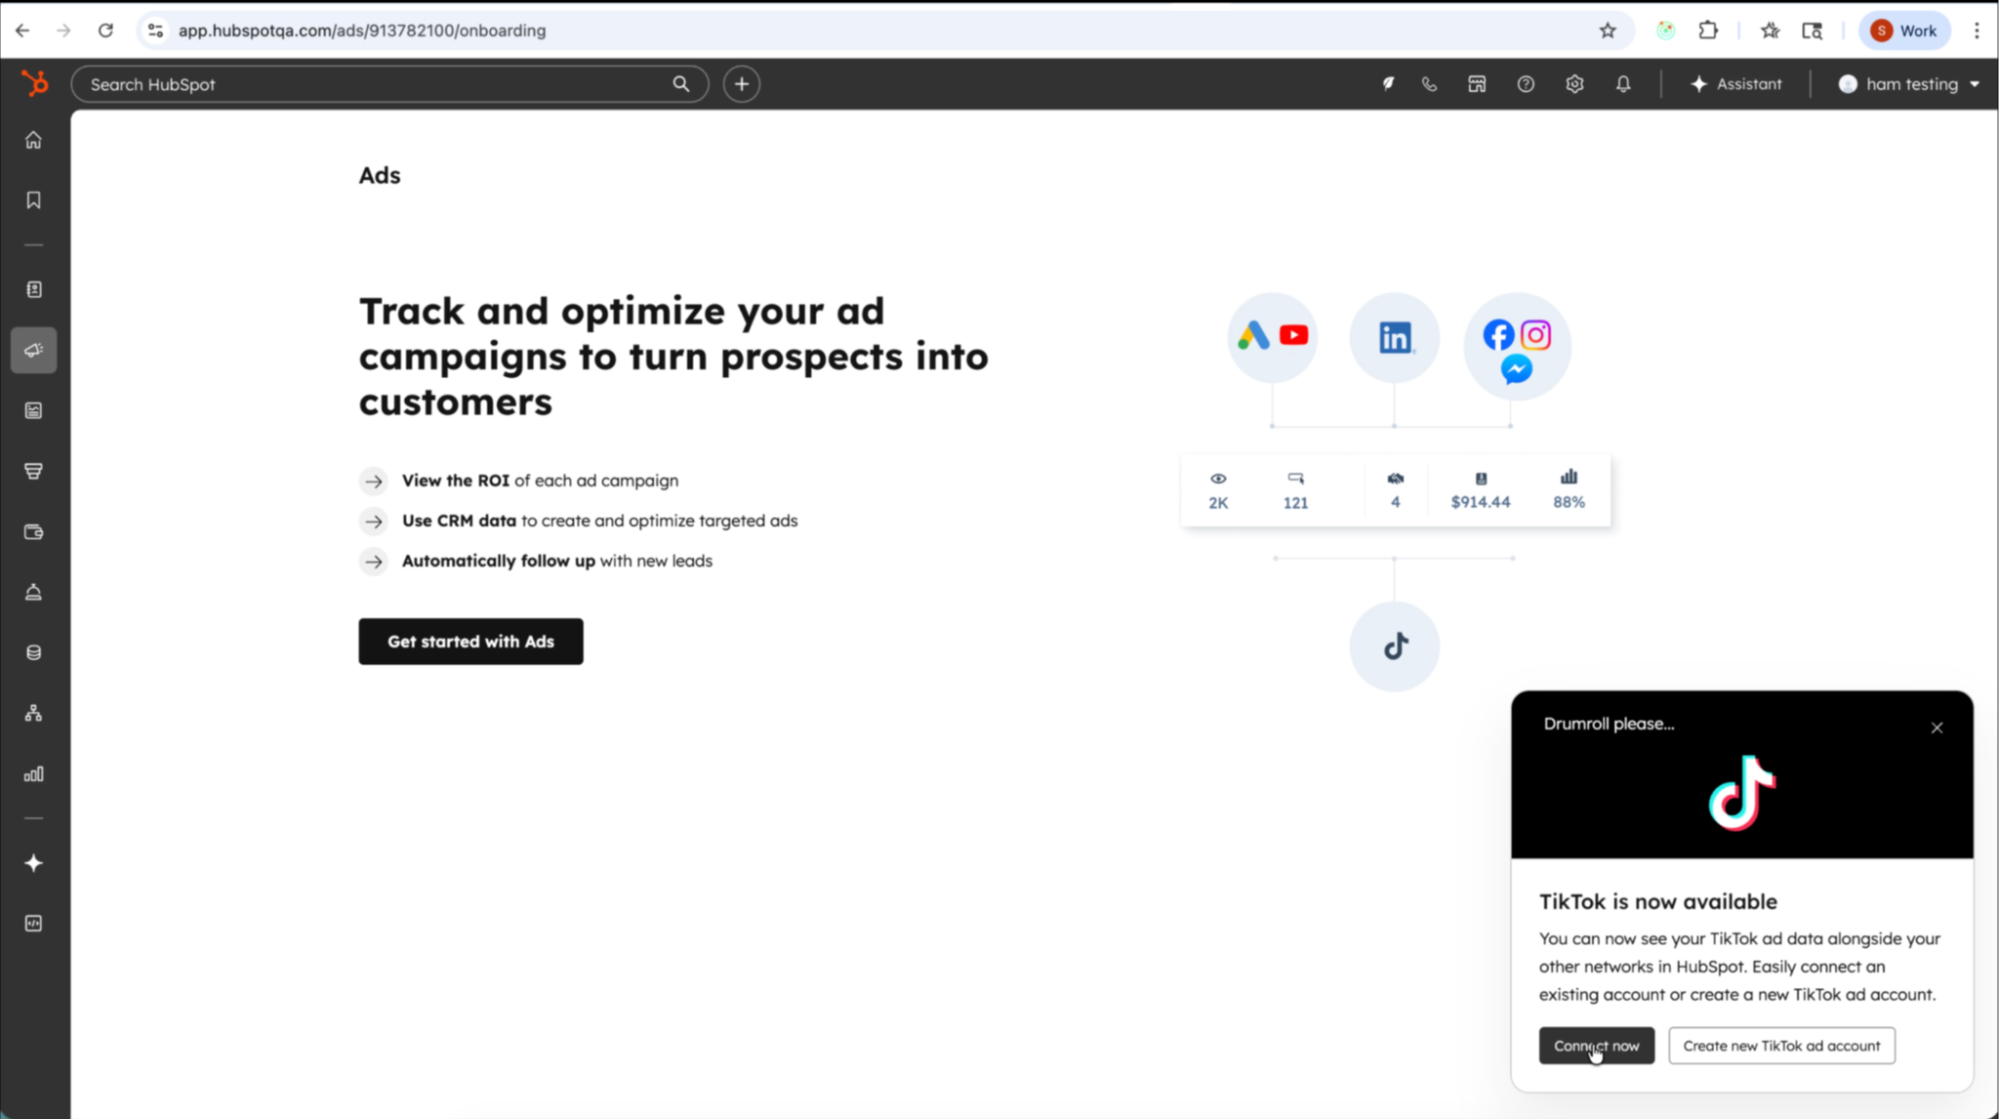Click Get started with Ads button

click(471, 641)
